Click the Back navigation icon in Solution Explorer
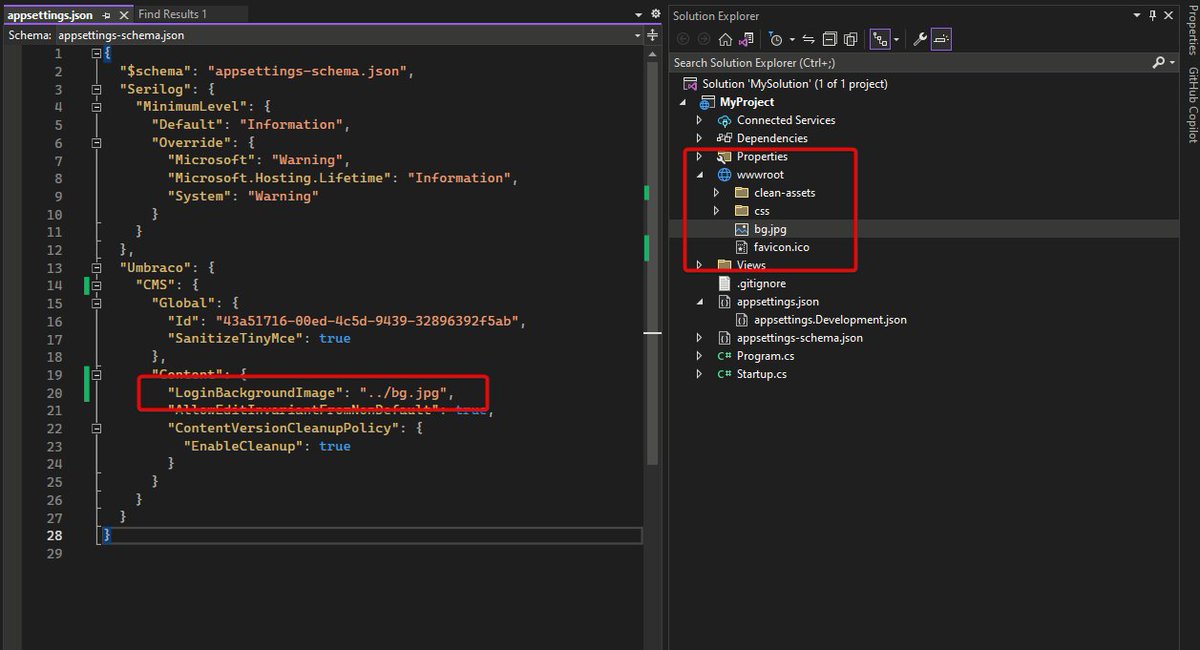This screenshot has height=650, width=1200. coord(683,39)
